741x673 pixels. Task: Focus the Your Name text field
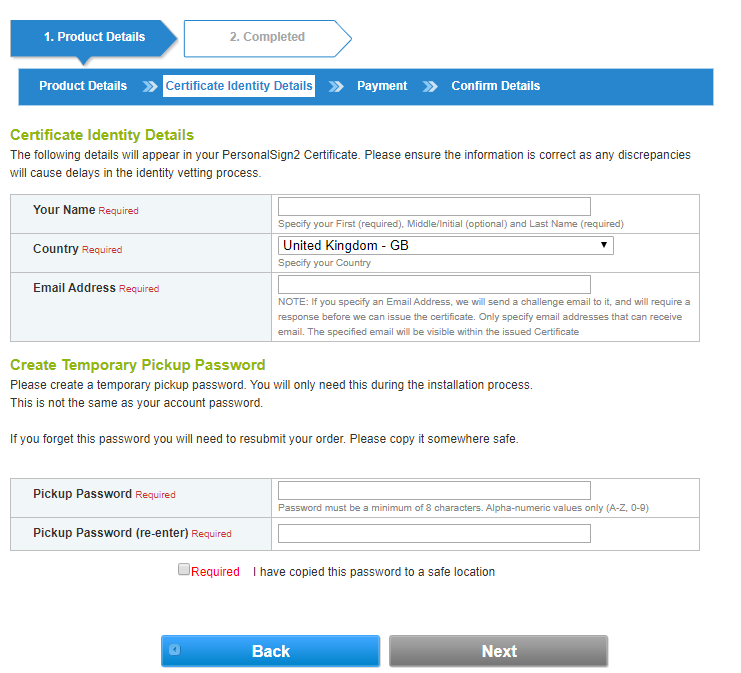(x=434, y=207)
